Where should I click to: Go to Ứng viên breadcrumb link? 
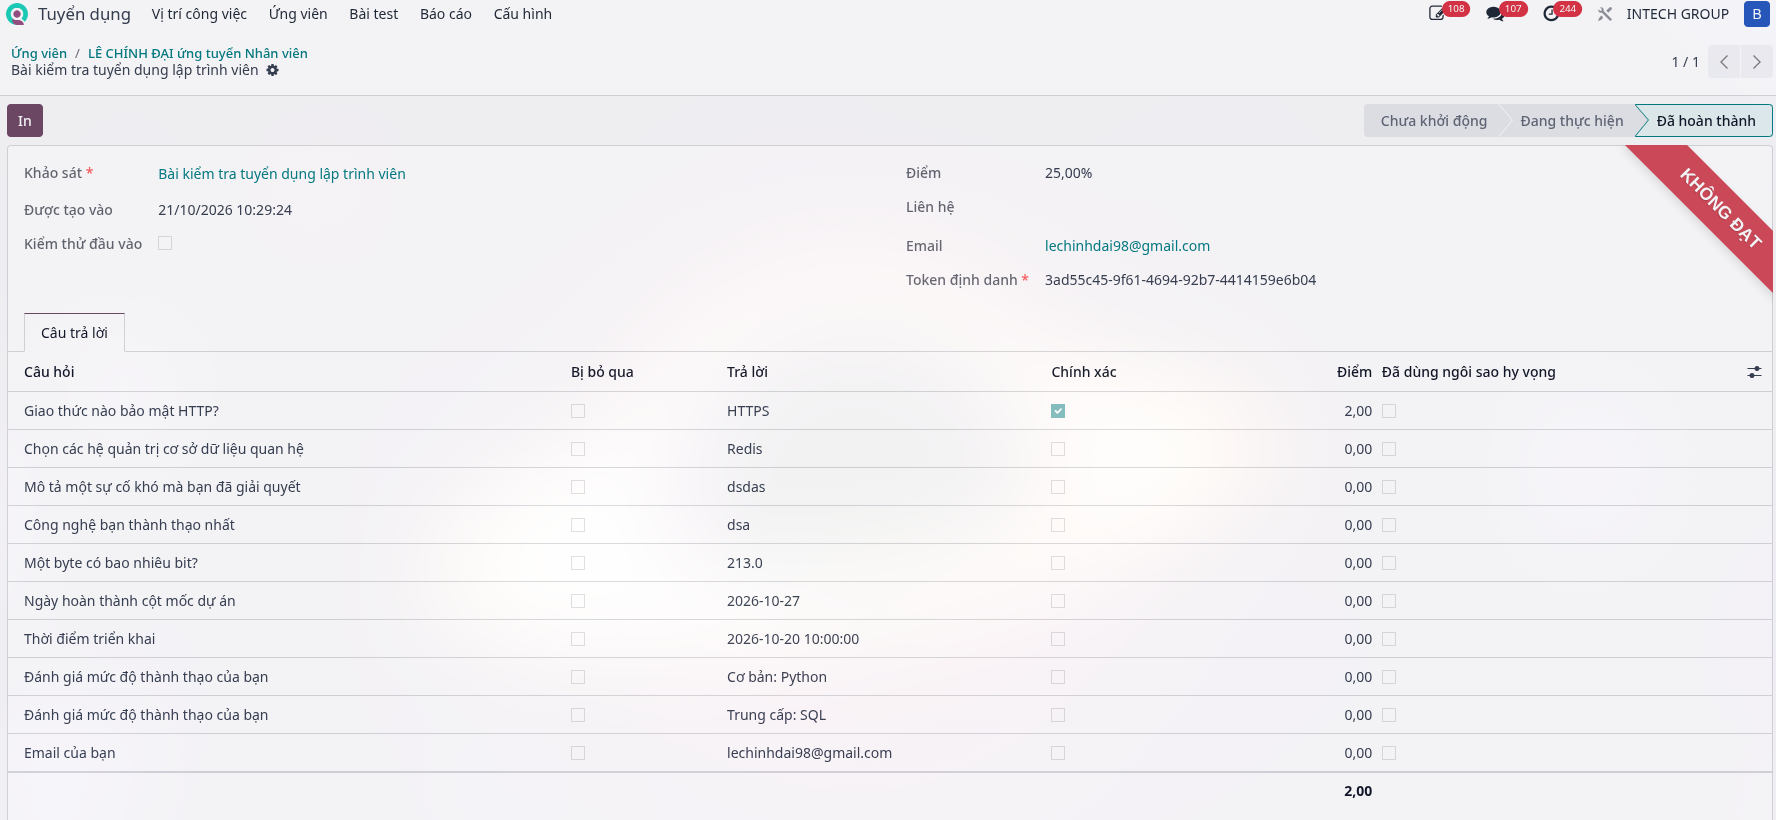(39, 53)
